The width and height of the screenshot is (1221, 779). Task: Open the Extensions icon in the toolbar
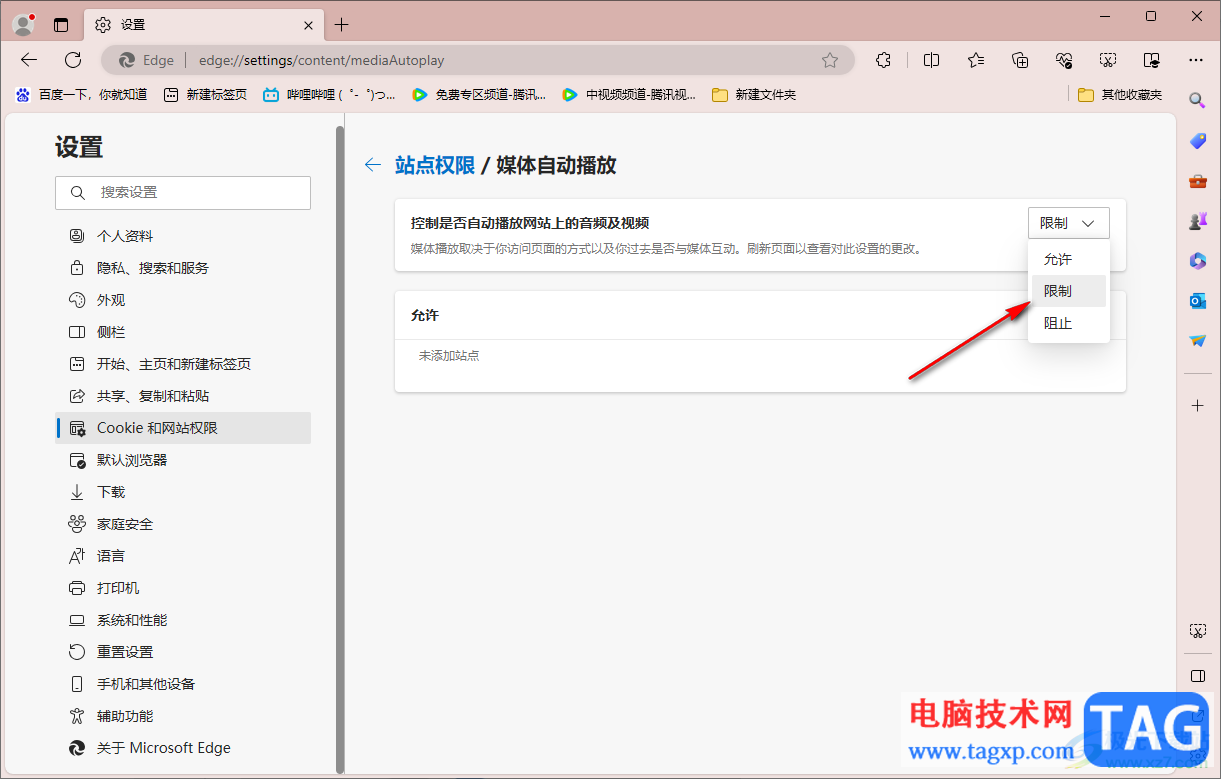[x=883, y=60]
